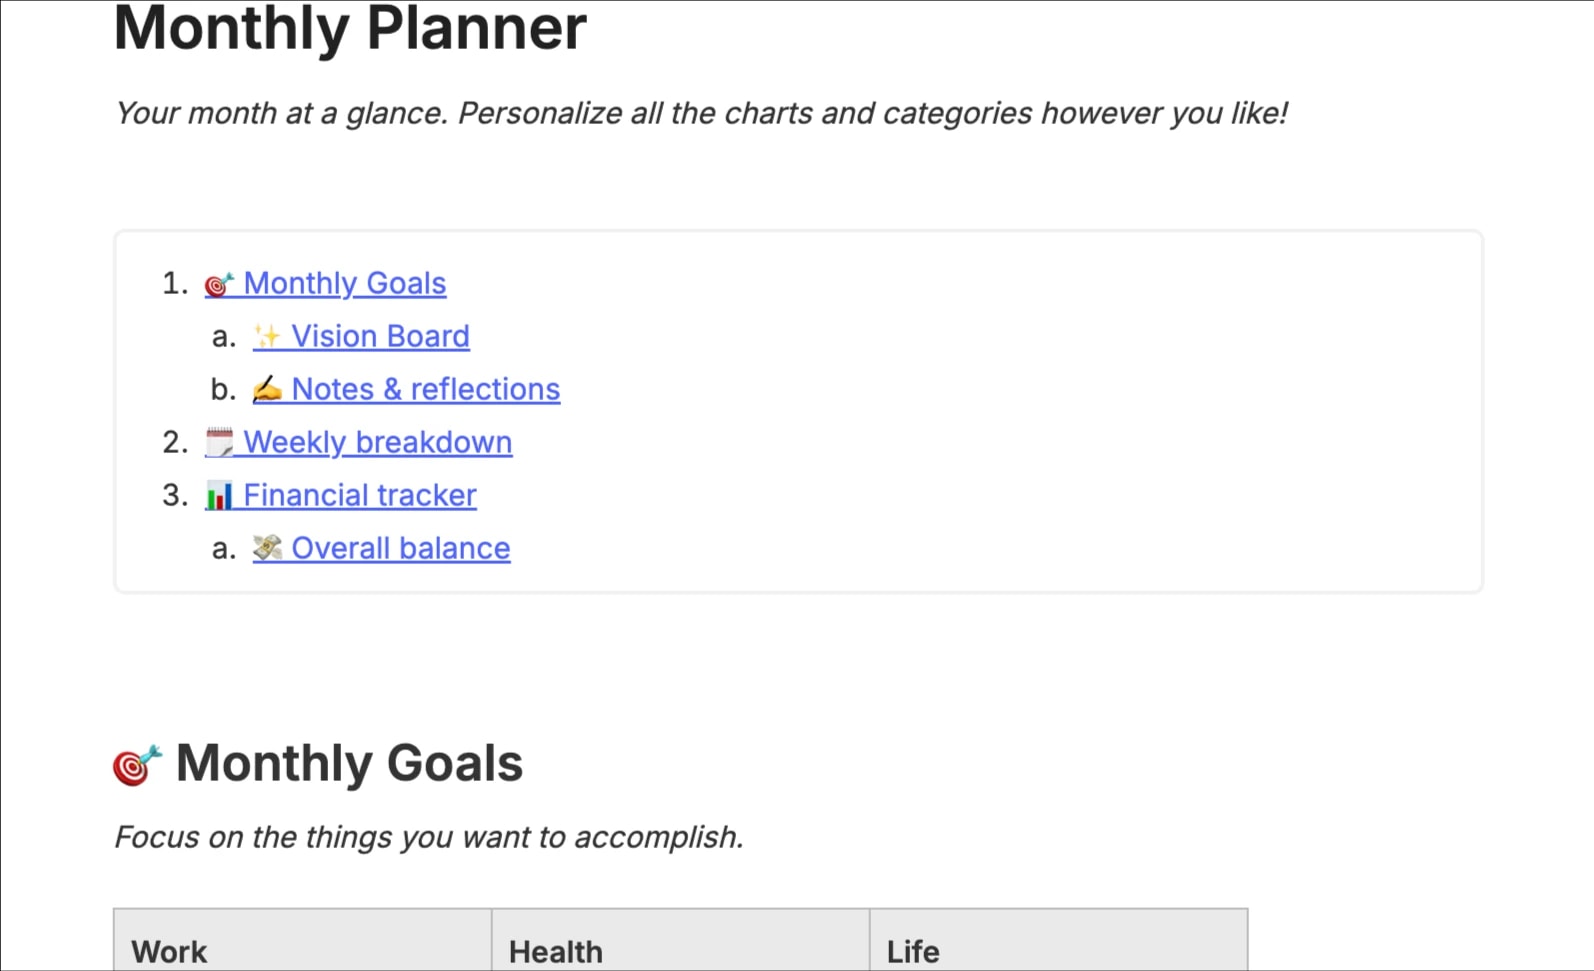Click the bar chart emoji by Financial tracker
This screenshot has width=1594, height=971.
coord(219,495)
